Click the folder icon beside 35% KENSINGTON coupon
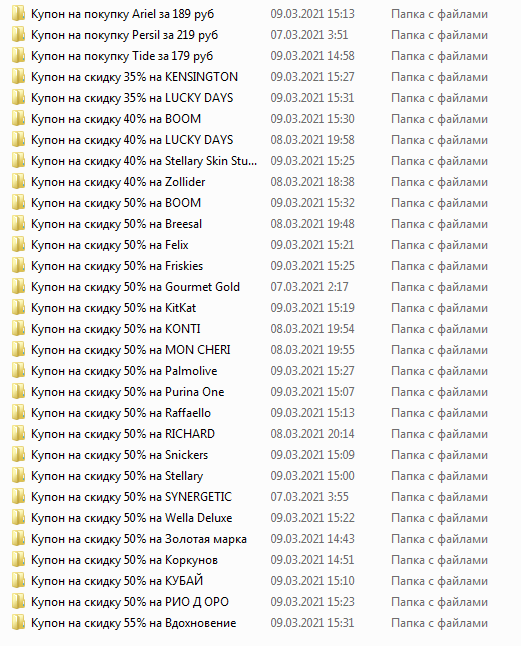The height and width of the screenshot is (646, 521). point(19,77)
